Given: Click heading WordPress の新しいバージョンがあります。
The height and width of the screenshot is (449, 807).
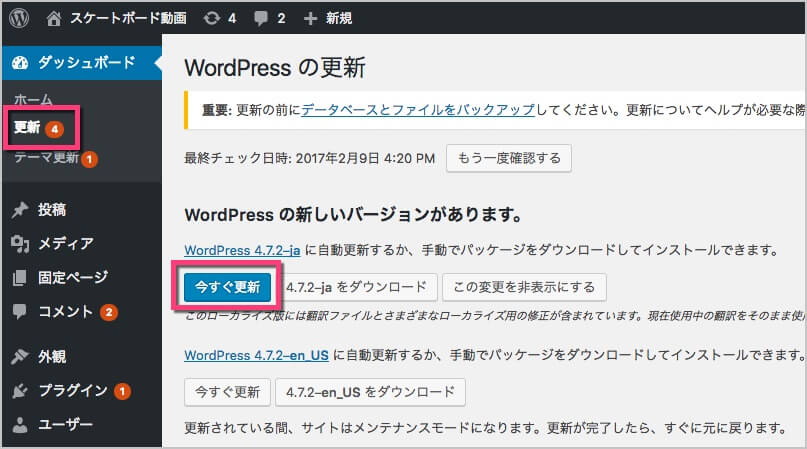Looking at the screenshot, I should tap(353, 214).
